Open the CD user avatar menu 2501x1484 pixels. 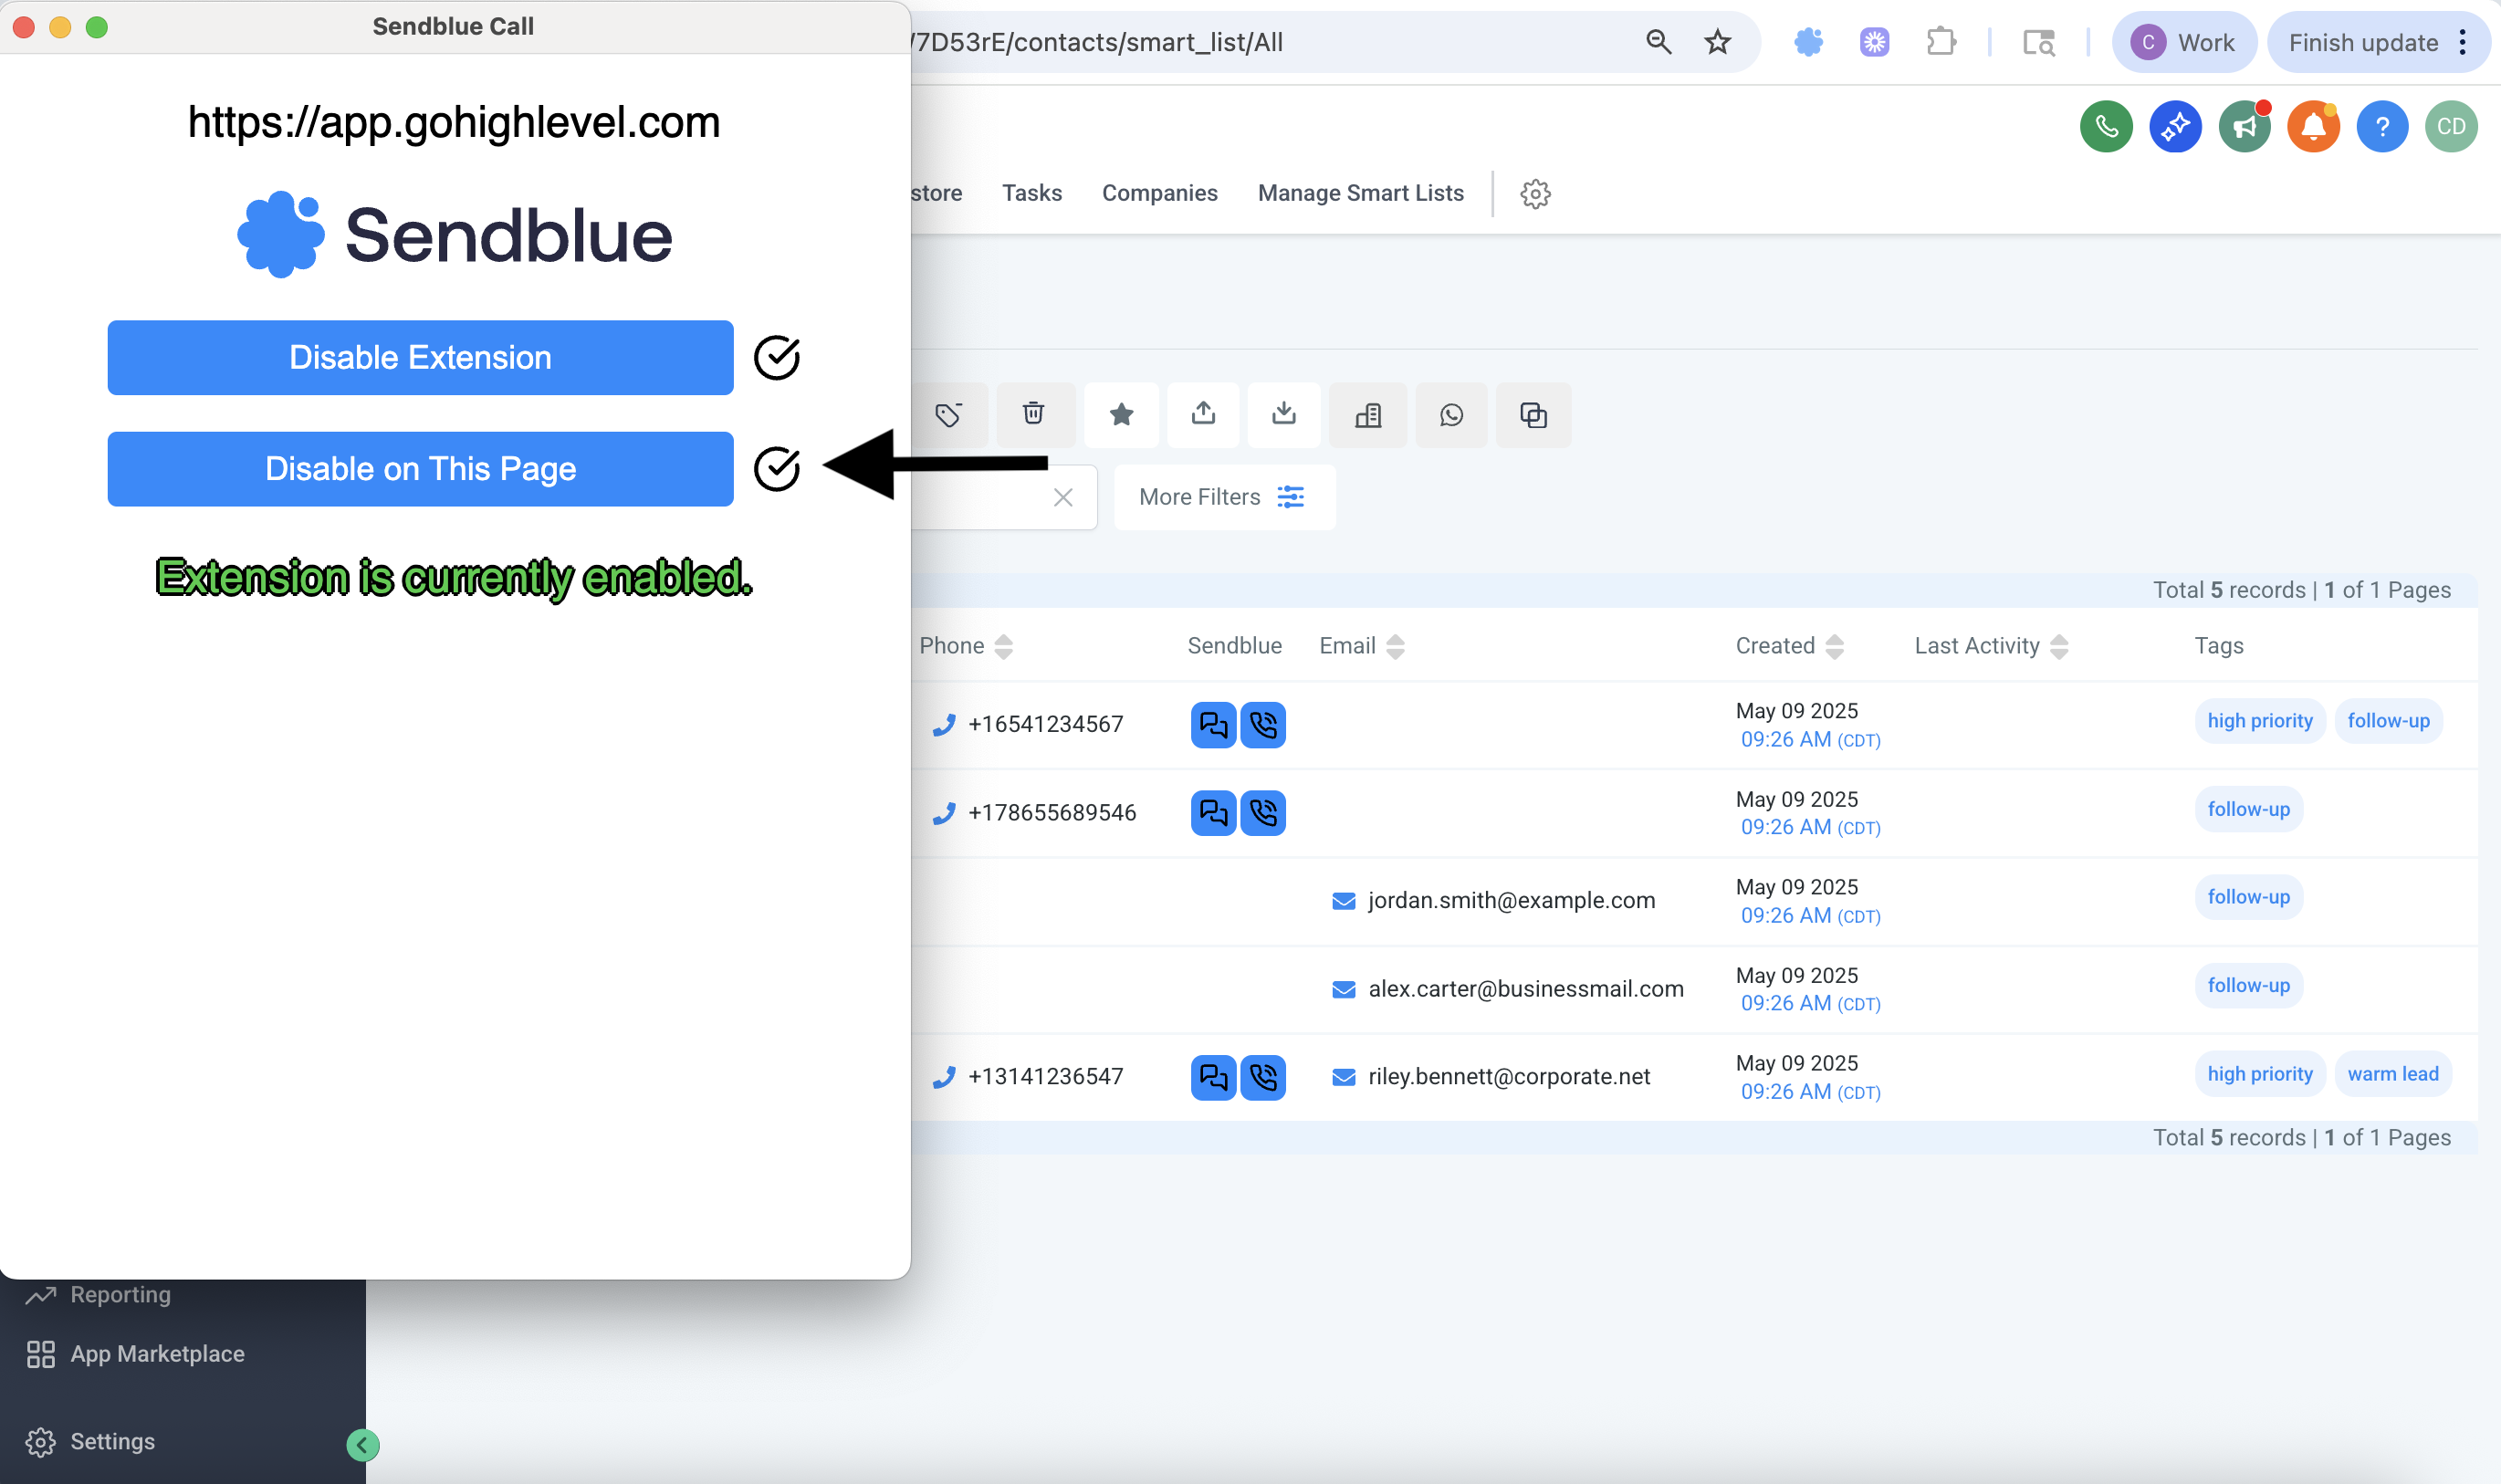point(2451,127)
